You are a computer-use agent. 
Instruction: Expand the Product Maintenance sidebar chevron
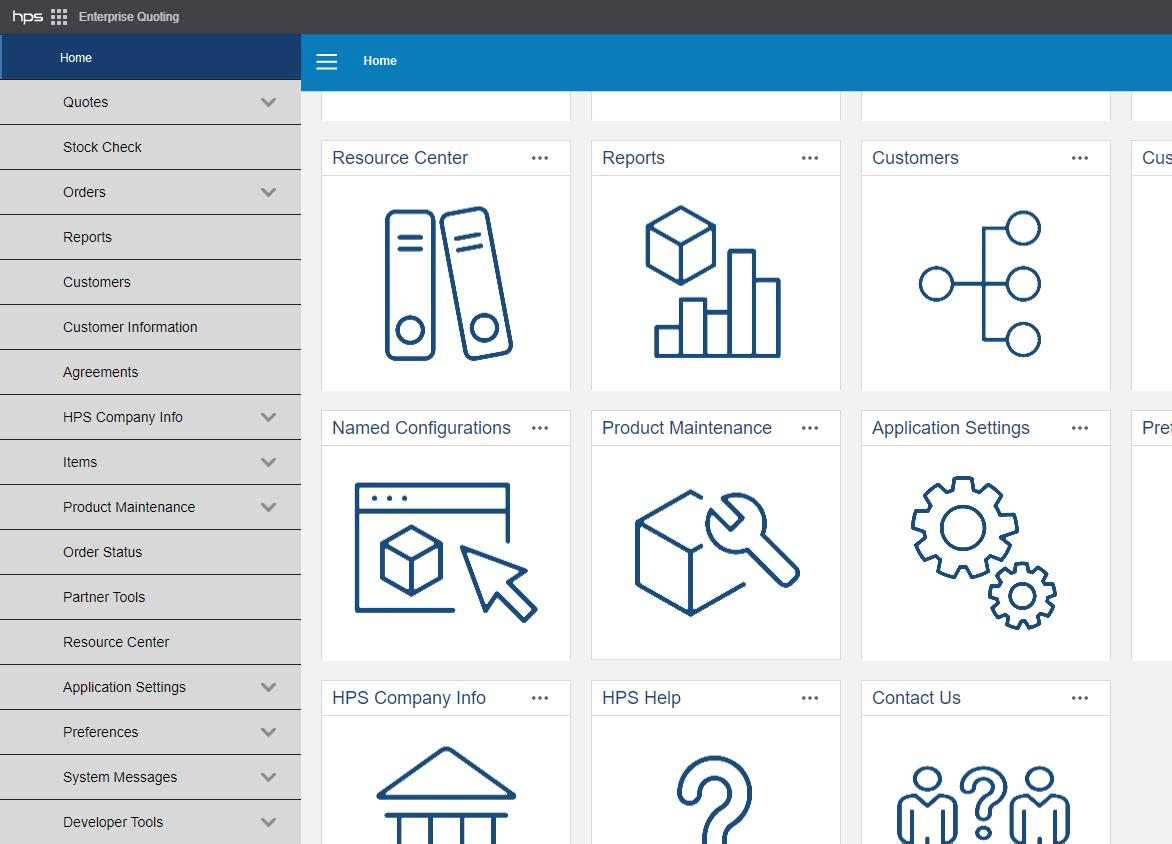(268, 507)
